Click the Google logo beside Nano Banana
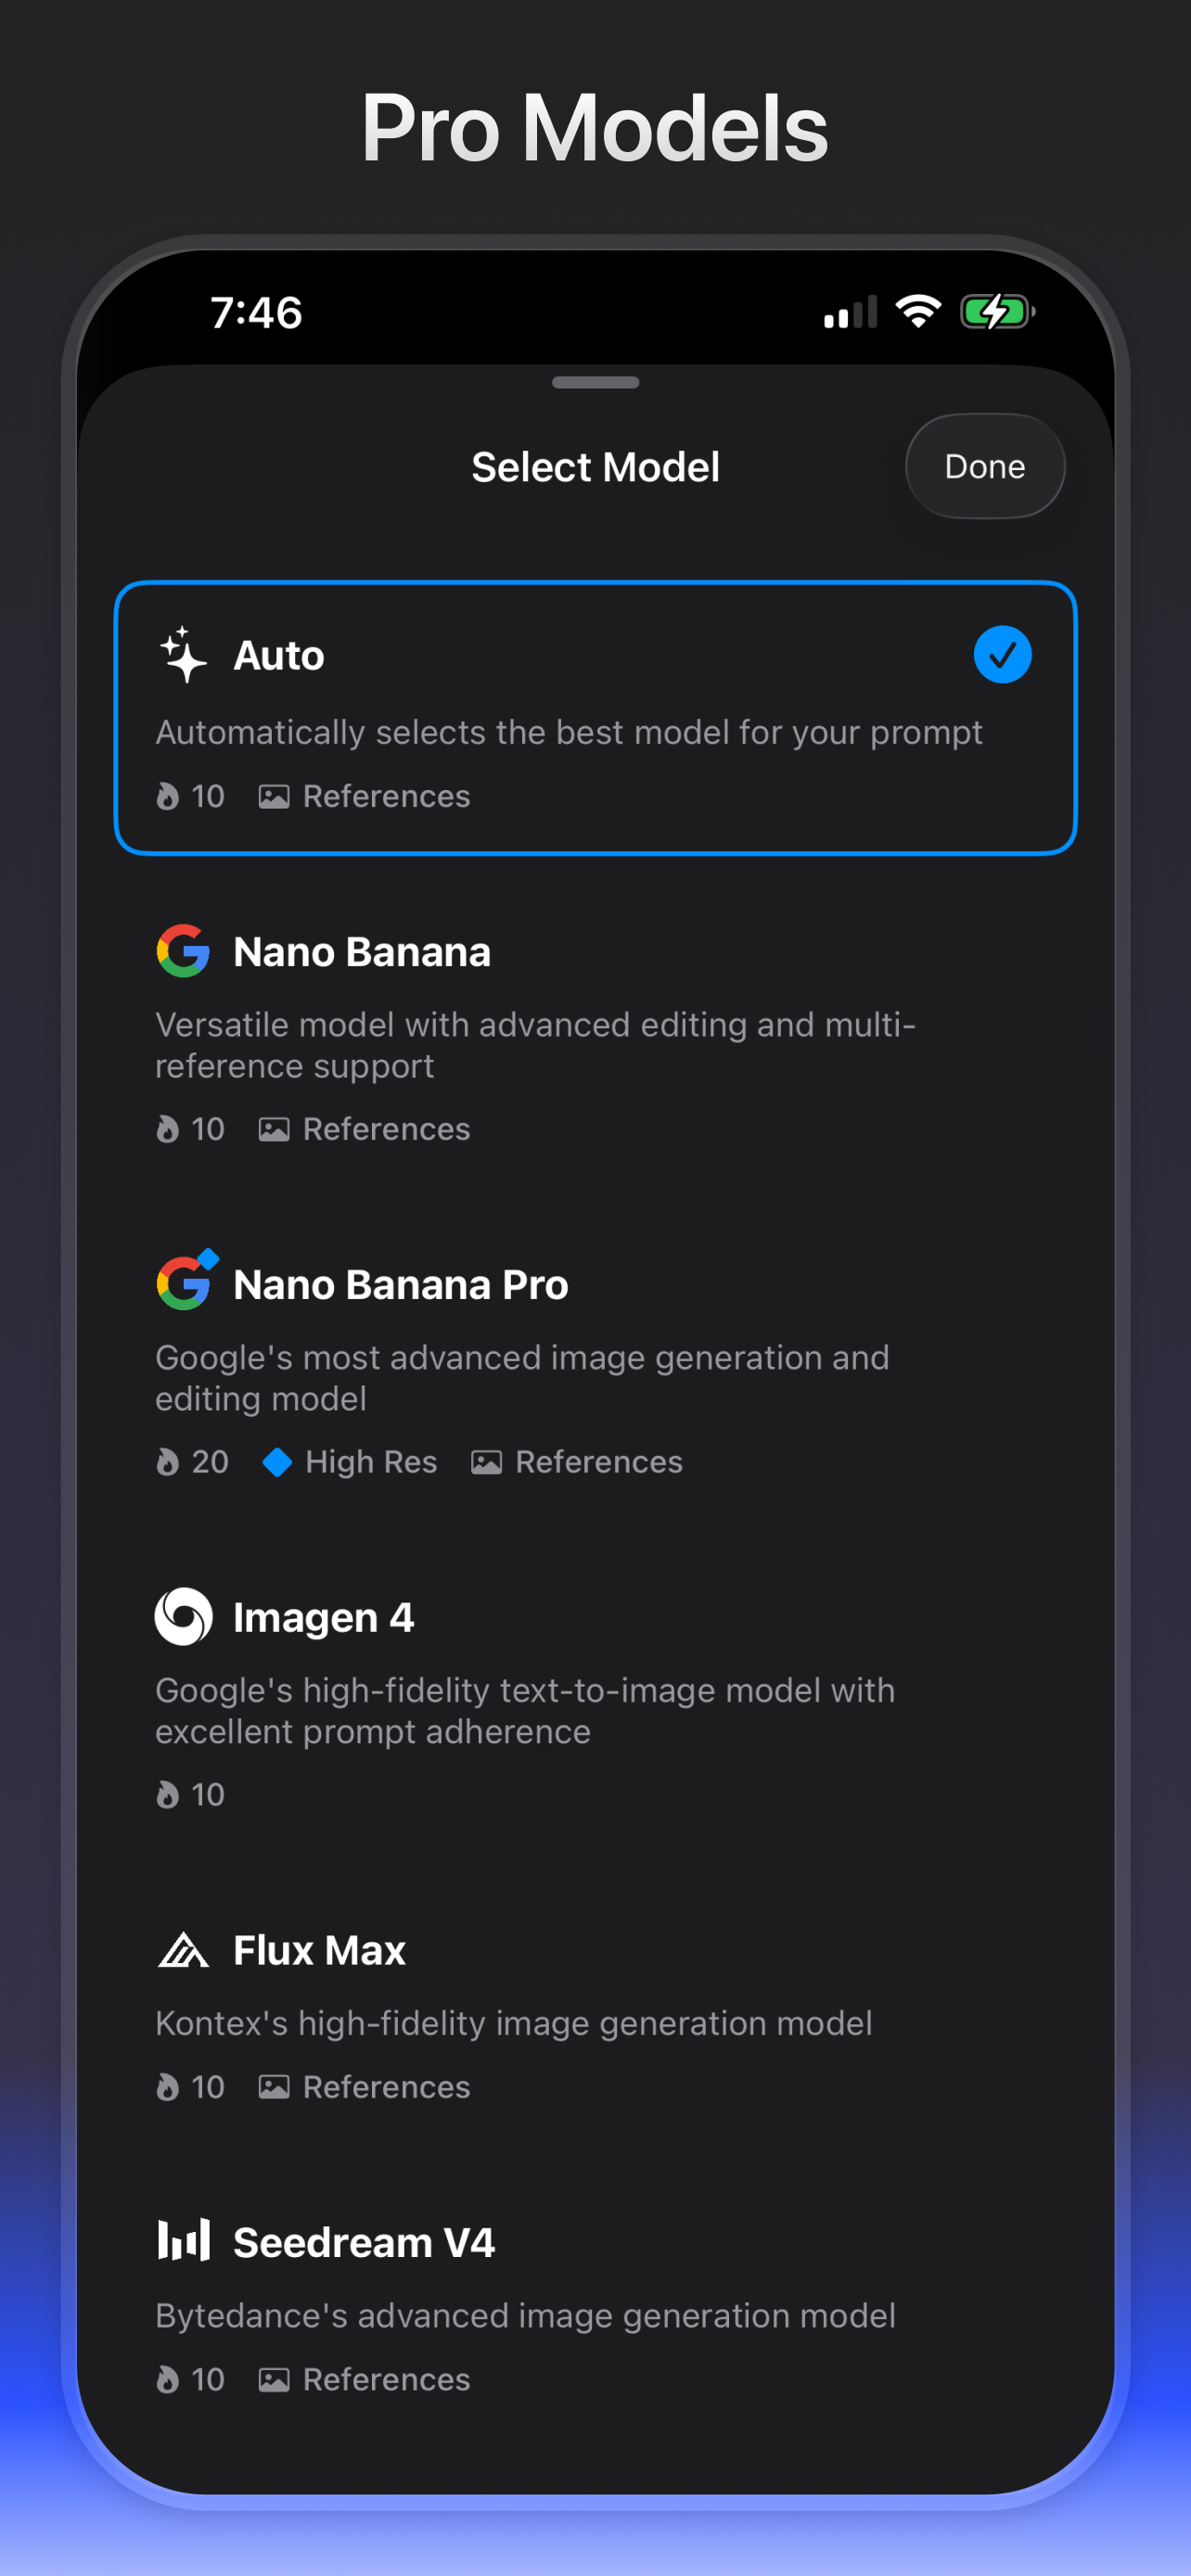 (x=183, y=951)
